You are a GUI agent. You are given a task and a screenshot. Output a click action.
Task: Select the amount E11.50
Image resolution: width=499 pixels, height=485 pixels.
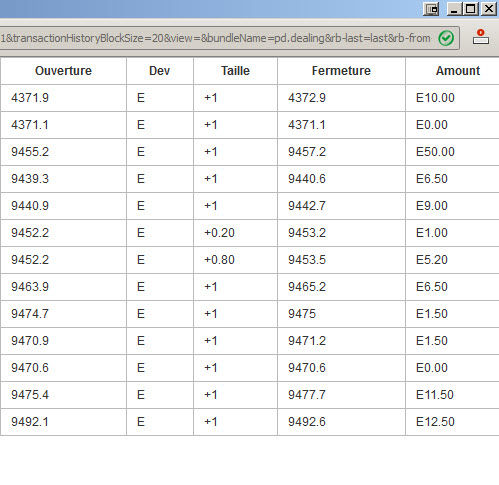pyautogui.click(x=435, y=395)
